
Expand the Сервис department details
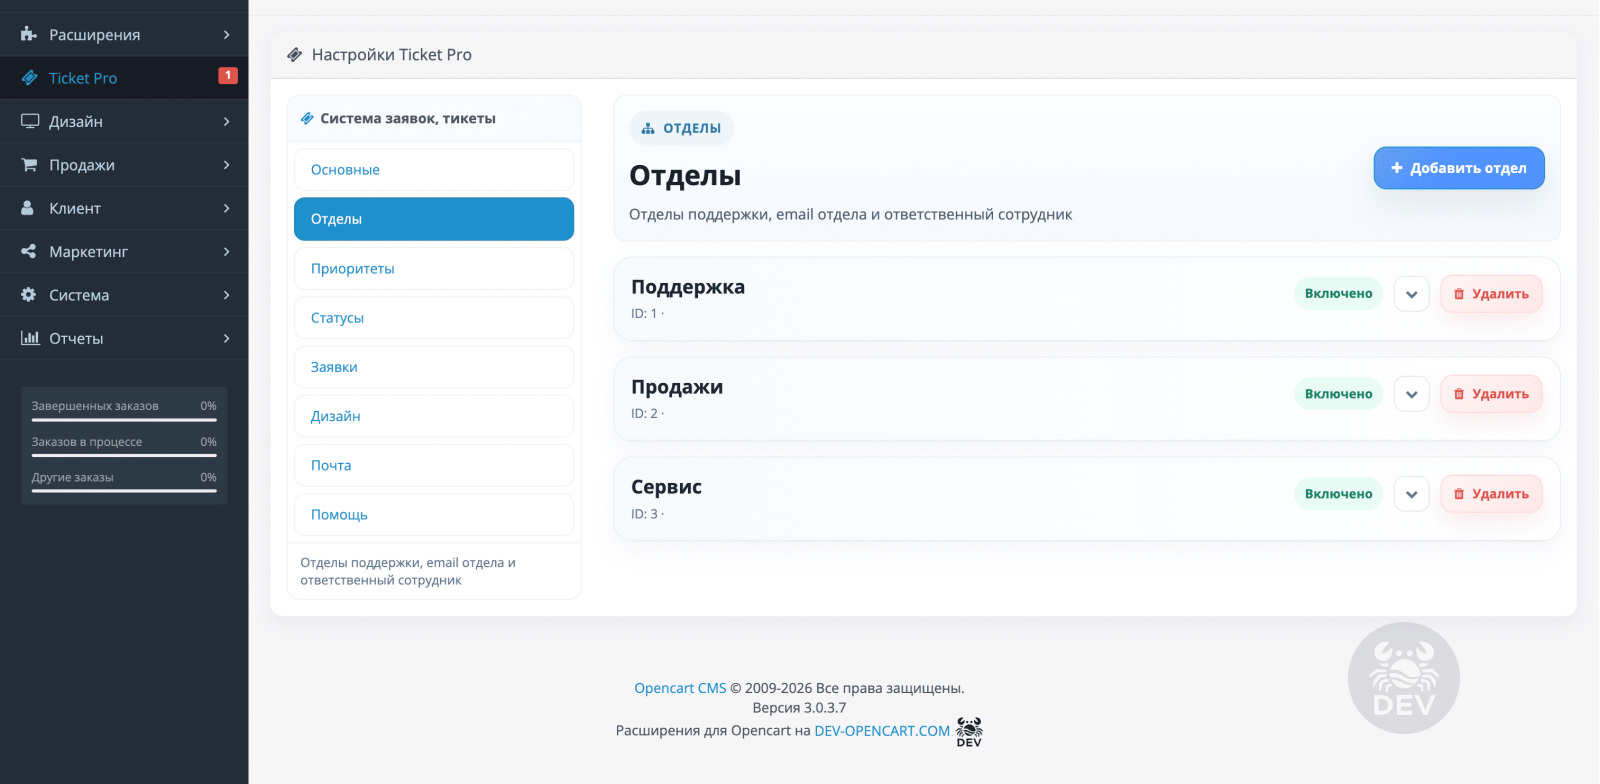(x=1412, y=494)
